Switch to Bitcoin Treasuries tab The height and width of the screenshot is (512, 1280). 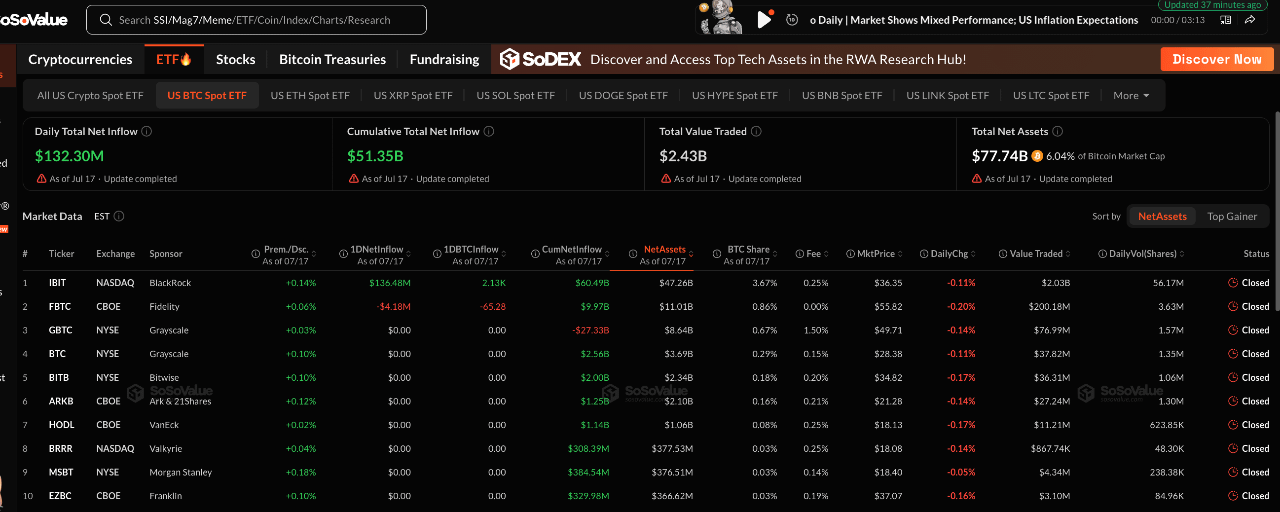point(332,59)
